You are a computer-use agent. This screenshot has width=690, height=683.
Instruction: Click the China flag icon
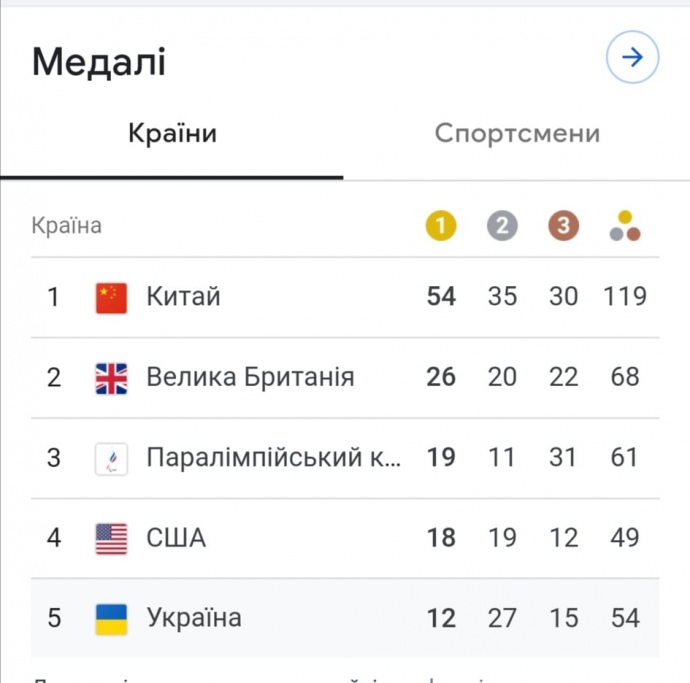(111, 297)
